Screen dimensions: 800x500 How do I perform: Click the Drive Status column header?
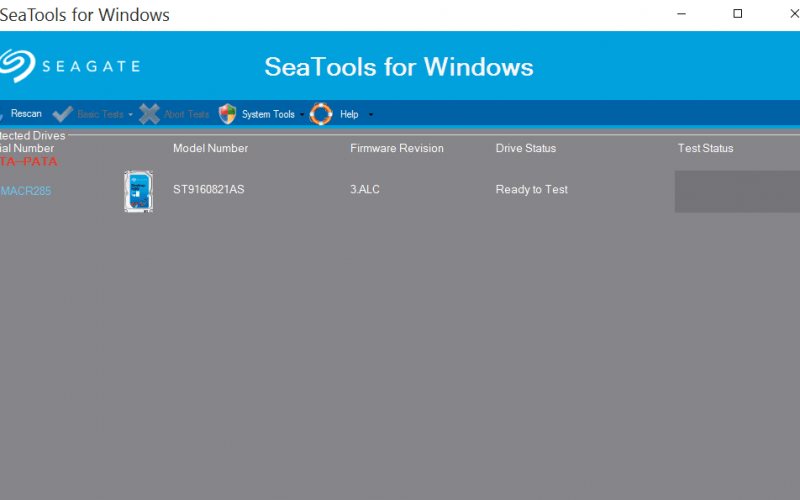526,148
